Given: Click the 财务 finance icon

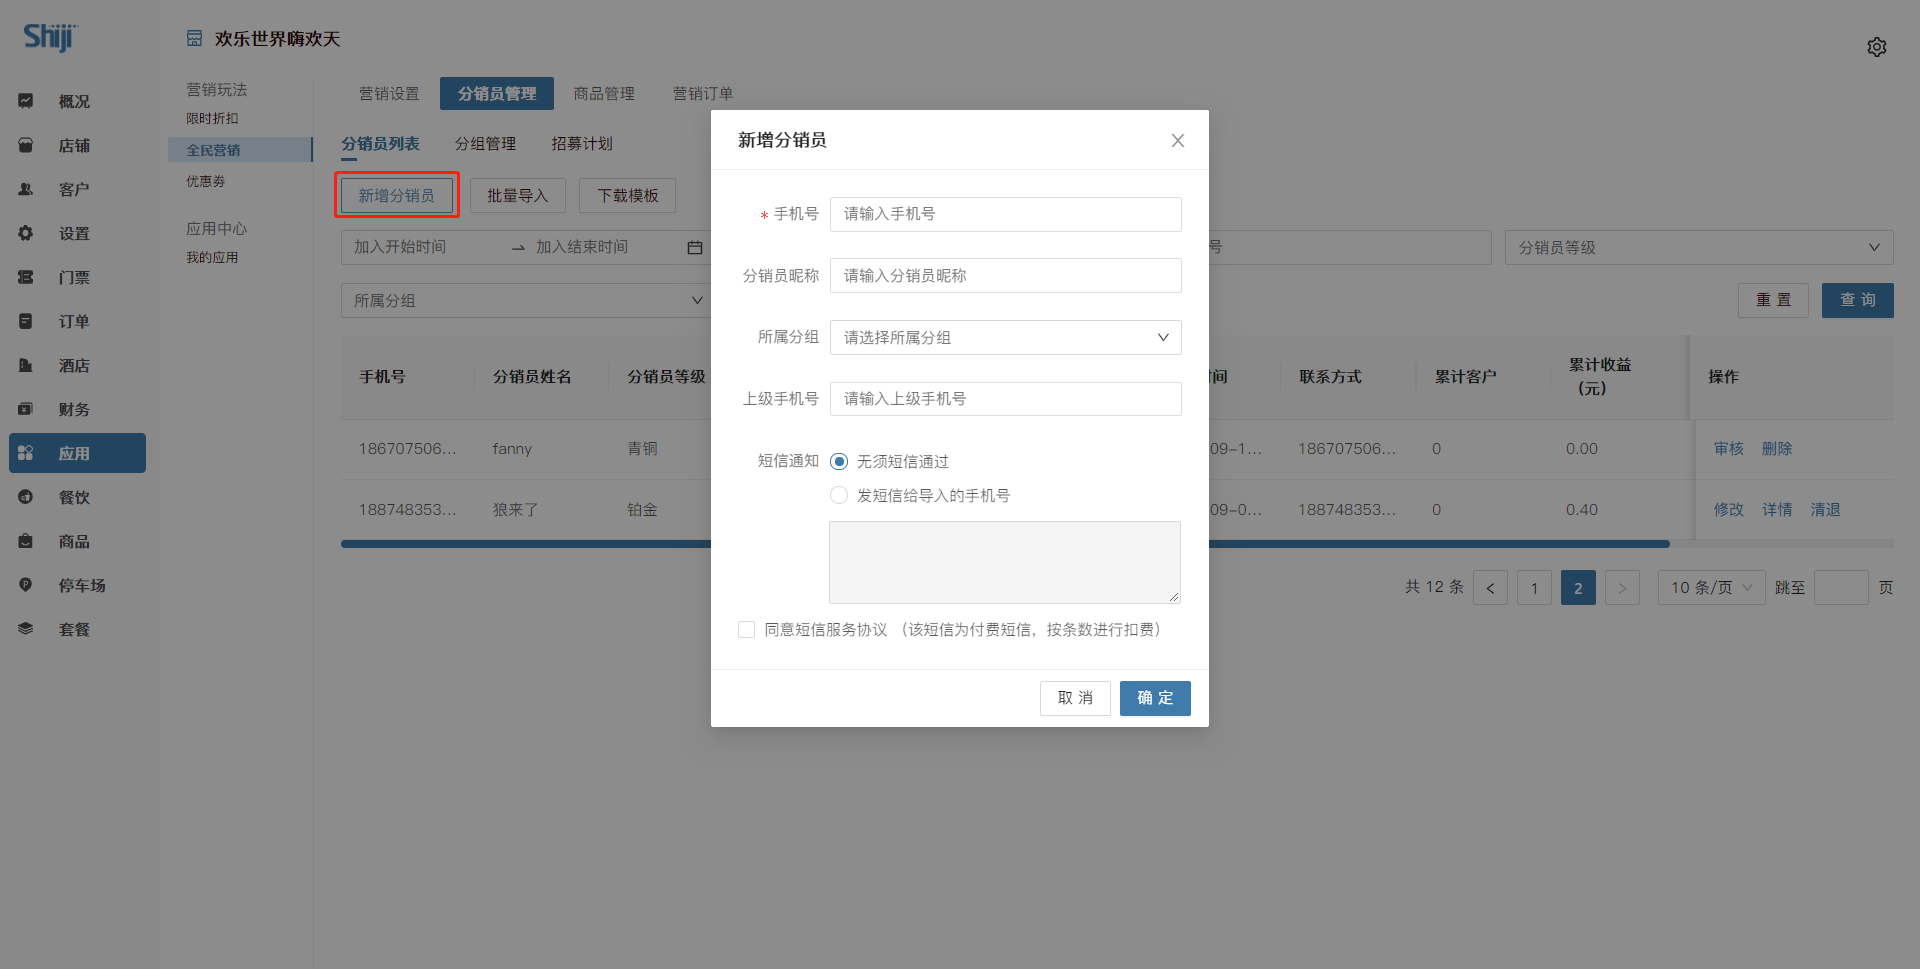Looking at the screenshot, I should 26,409.
